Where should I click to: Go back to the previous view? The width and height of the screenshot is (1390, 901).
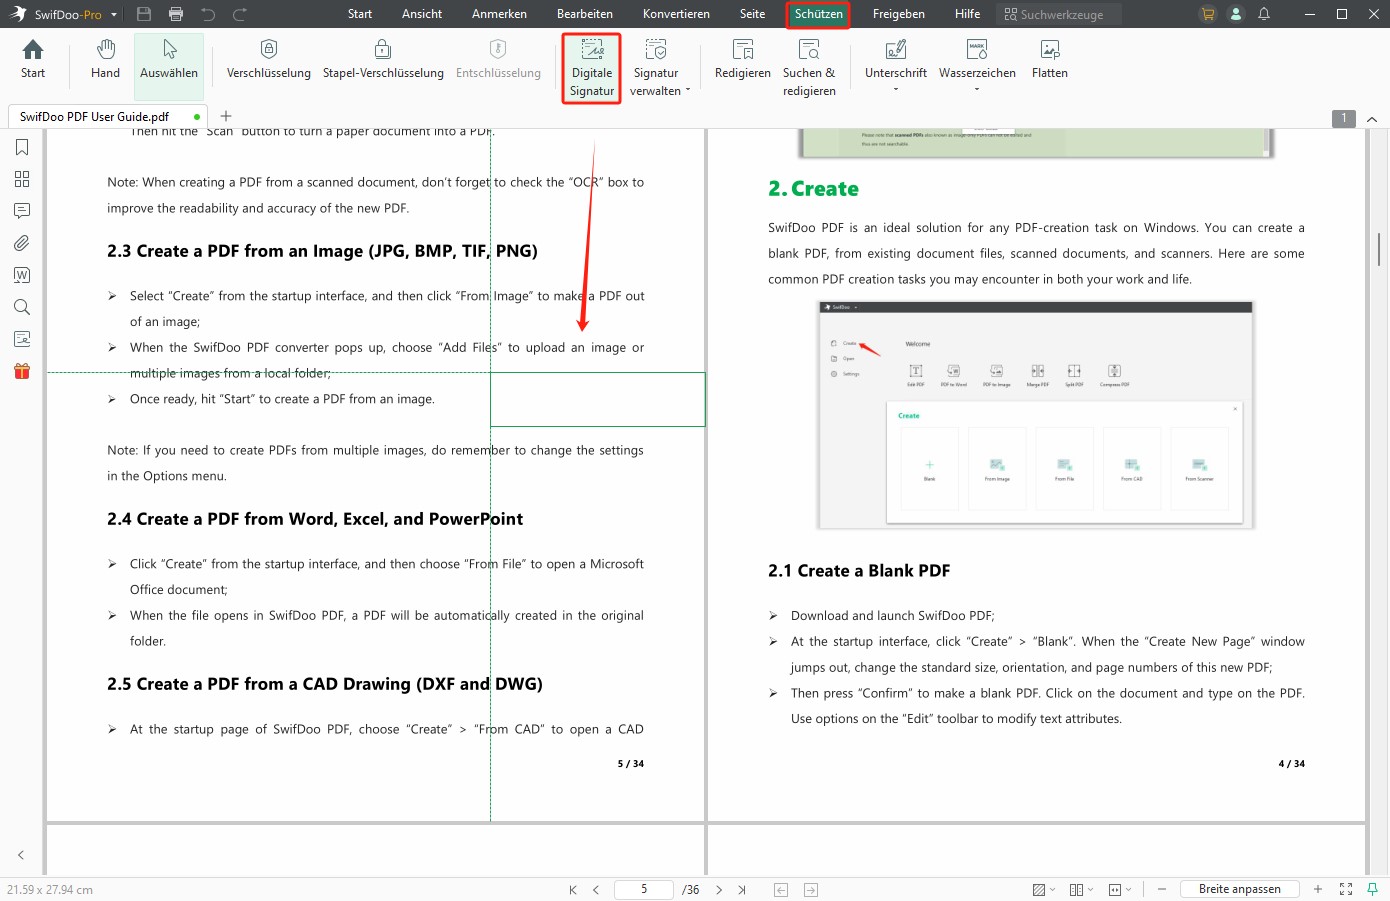[781, 889]
